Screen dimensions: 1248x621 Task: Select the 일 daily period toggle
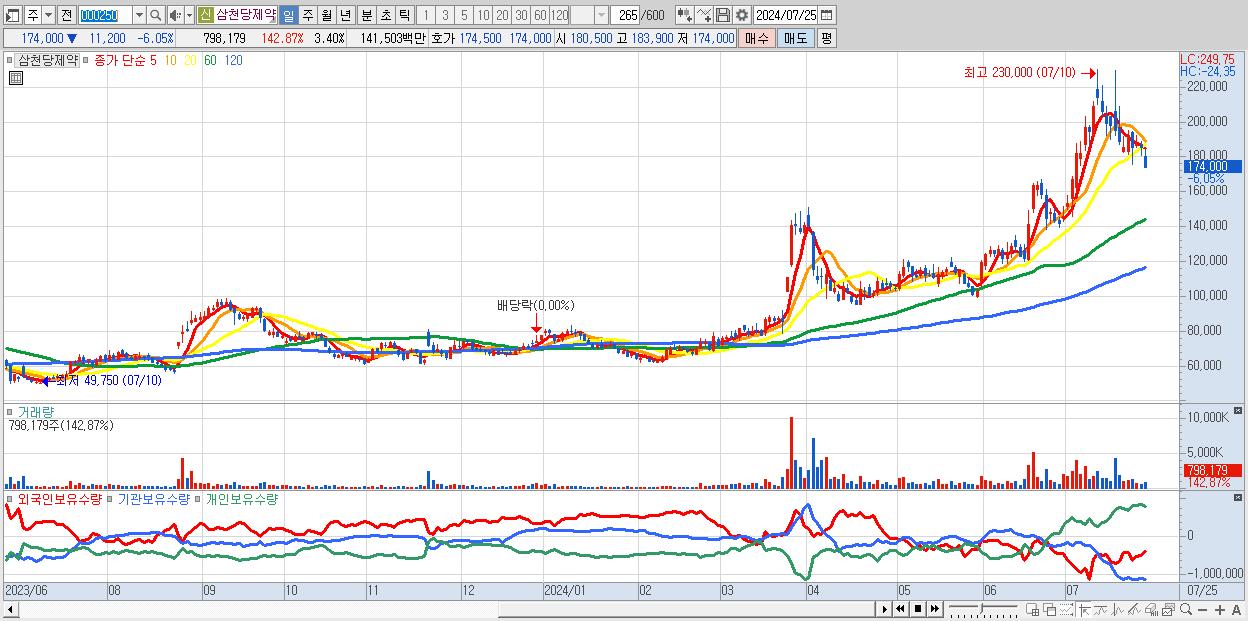tap(288, 15)
